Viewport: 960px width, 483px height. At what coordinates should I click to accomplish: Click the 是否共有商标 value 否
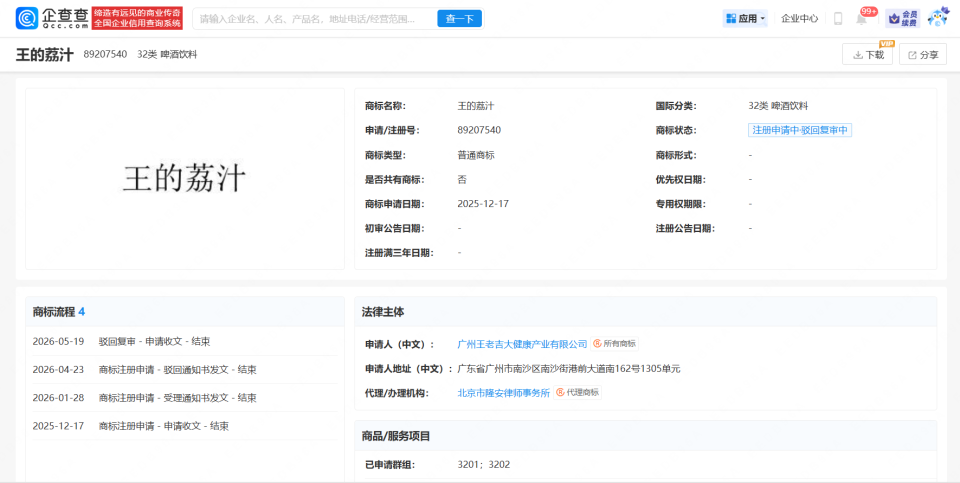click(x=462, y=179)
